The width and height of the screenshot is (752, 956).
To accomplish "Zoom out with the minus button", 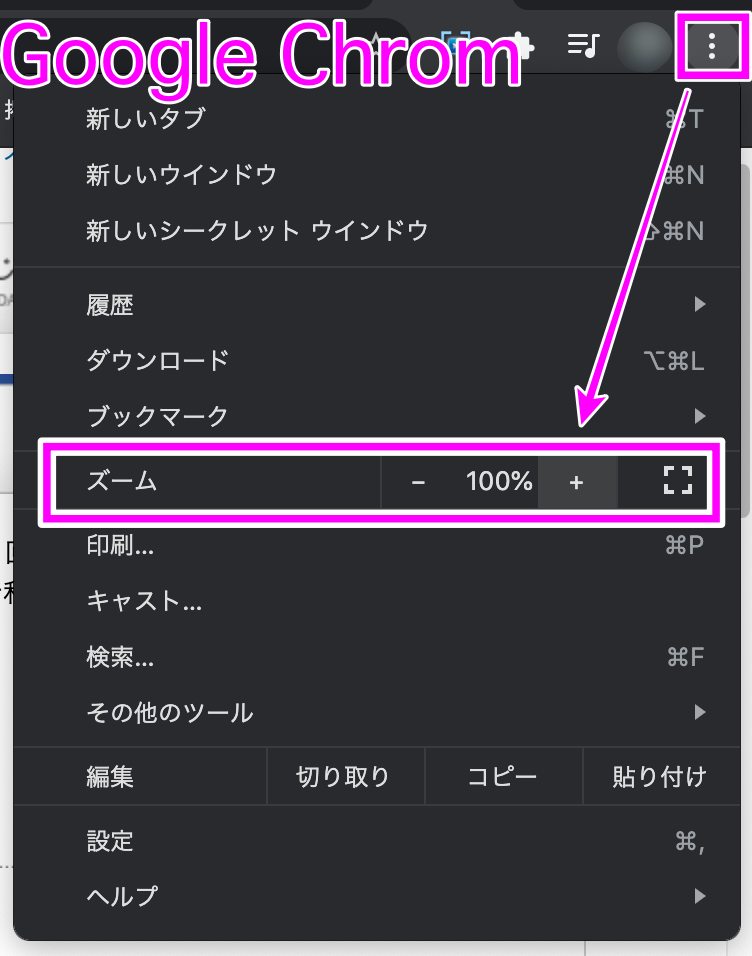I will pyautogui.click(x=418, y=482).
